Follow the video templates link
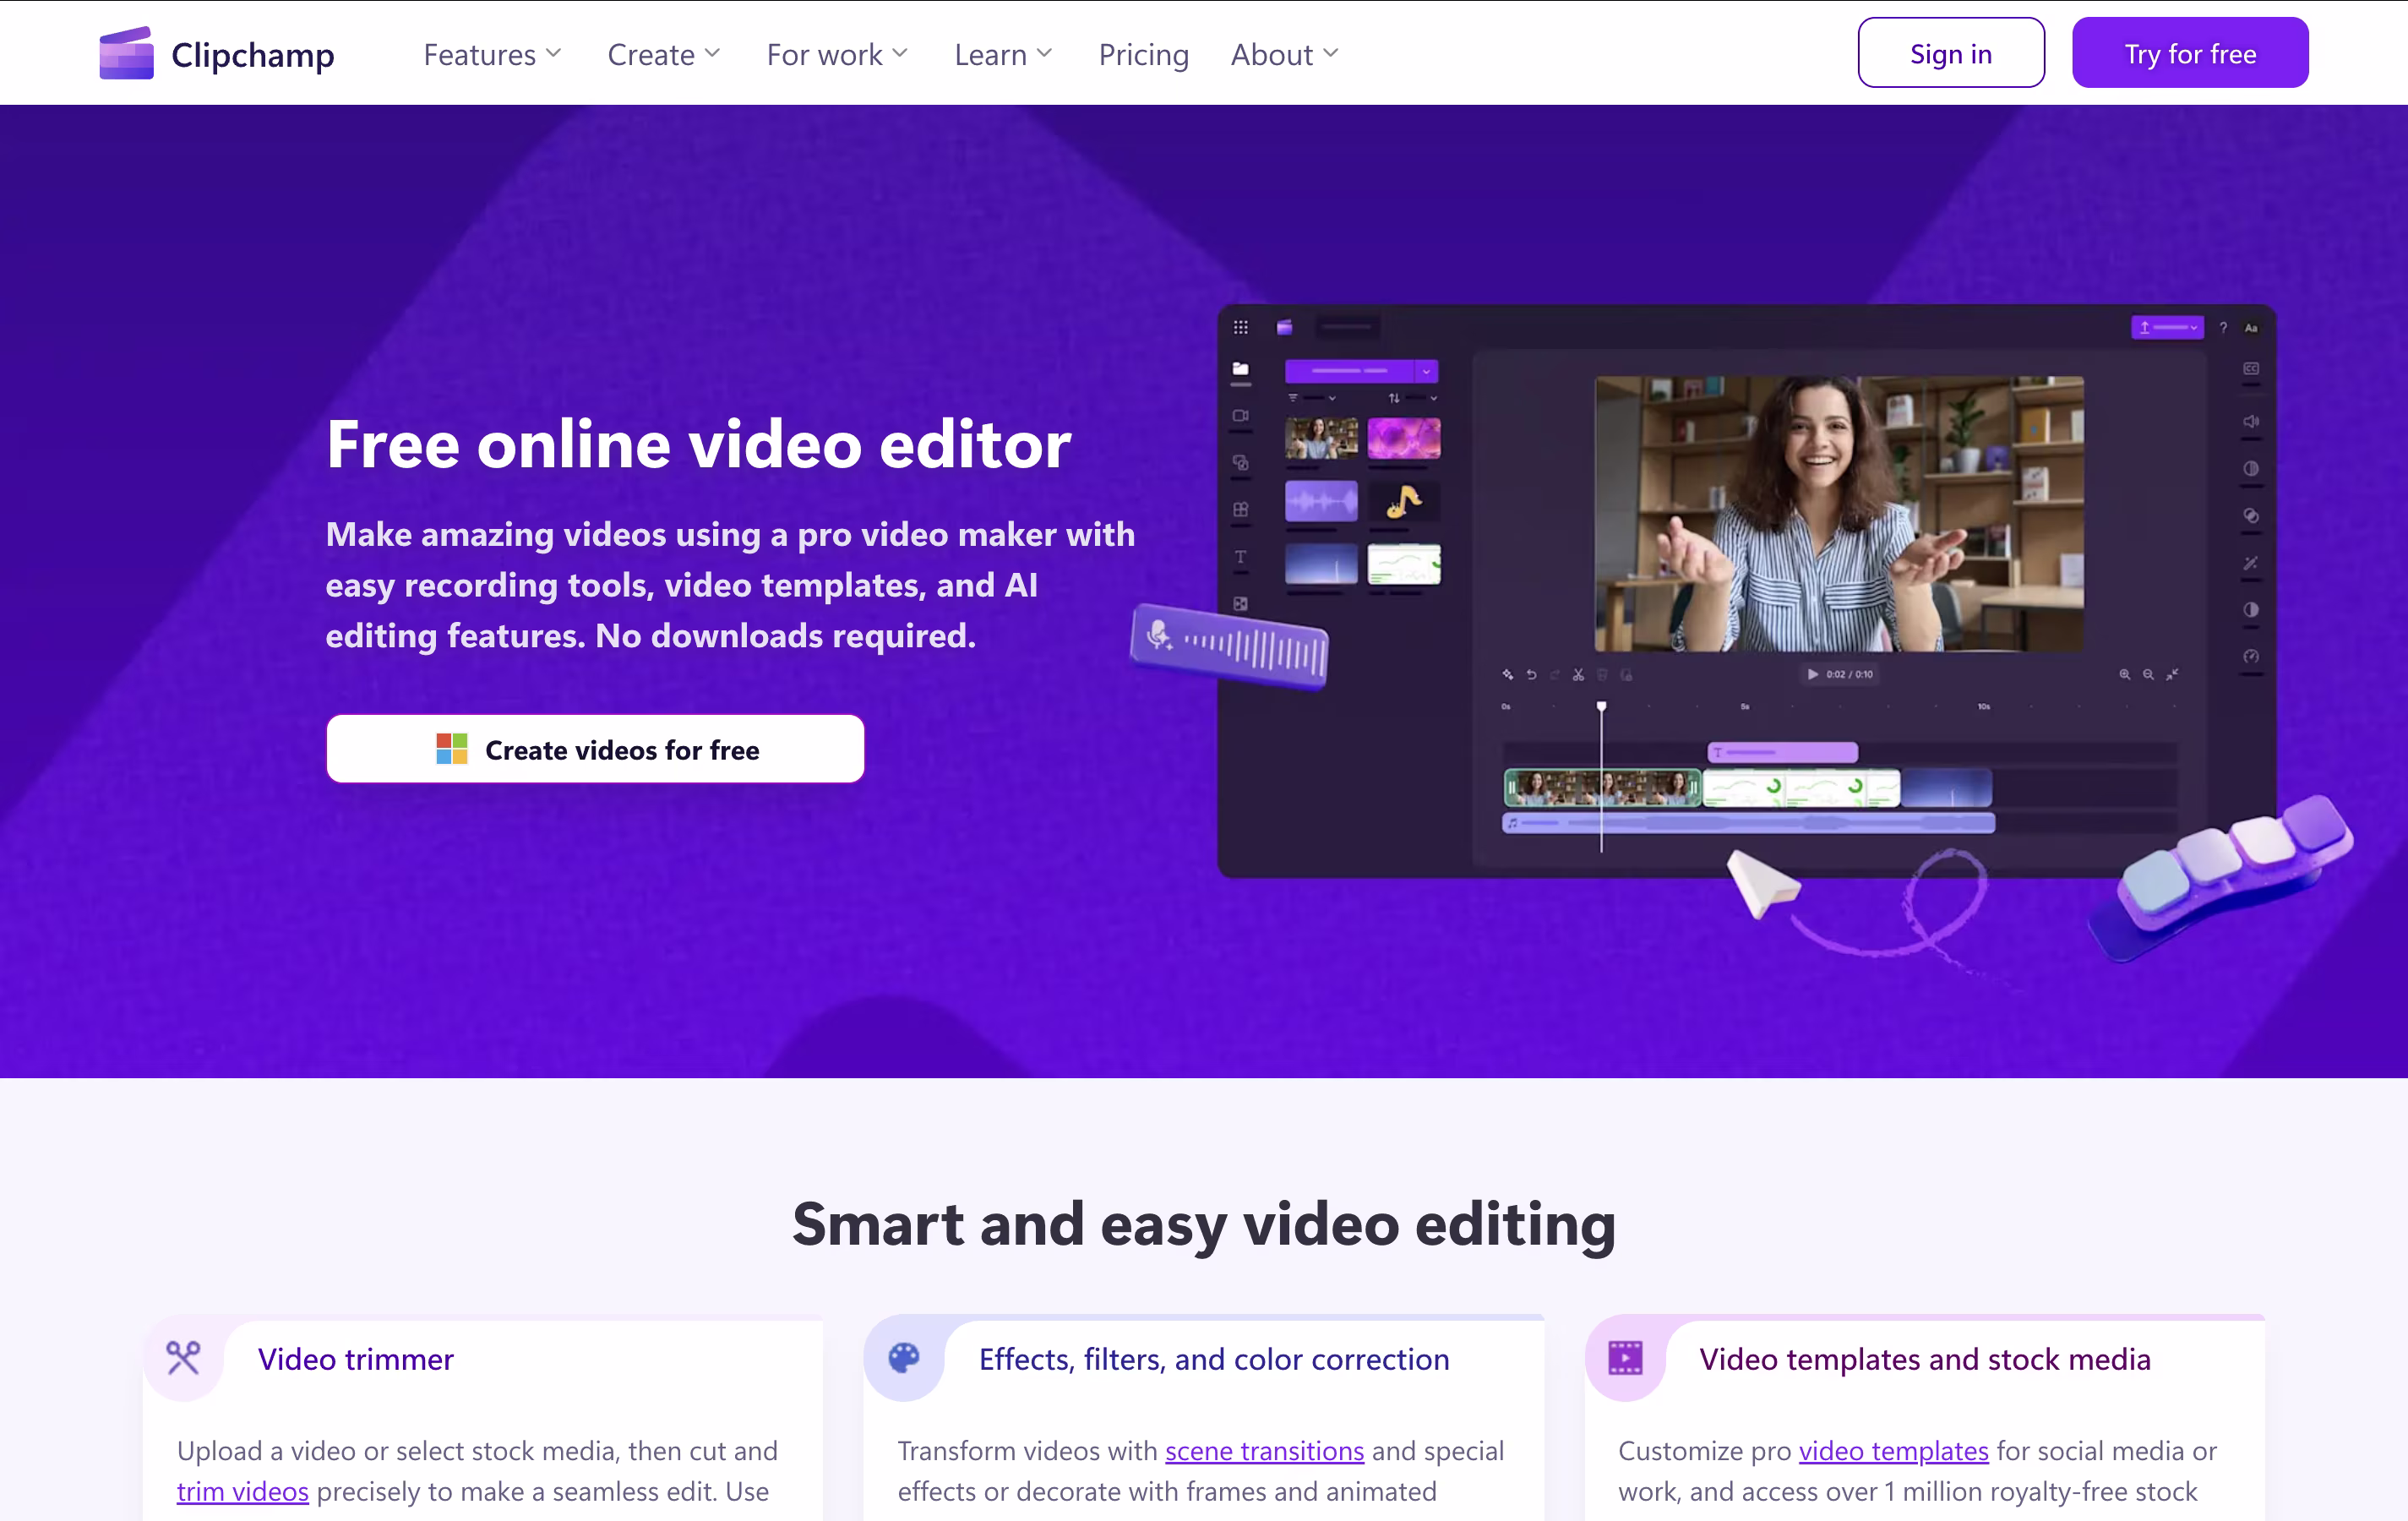The height and width of the screenshot is (1521, 2408). click(1893, 1450)
